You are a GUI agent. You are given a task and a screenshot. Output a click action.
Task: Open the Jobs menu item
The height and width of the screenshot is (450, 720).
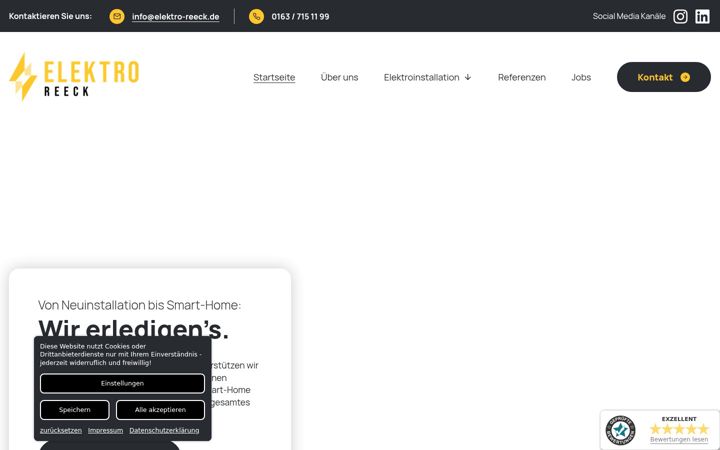(x=581, y=77)
